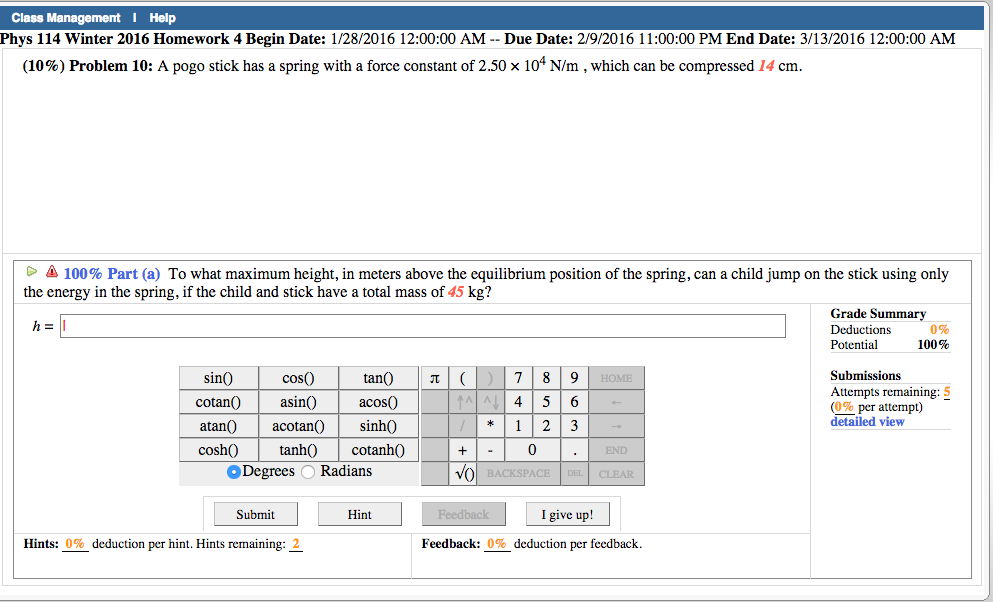
Task: Click the right arrow cursor key
Action: pos(616,426)
